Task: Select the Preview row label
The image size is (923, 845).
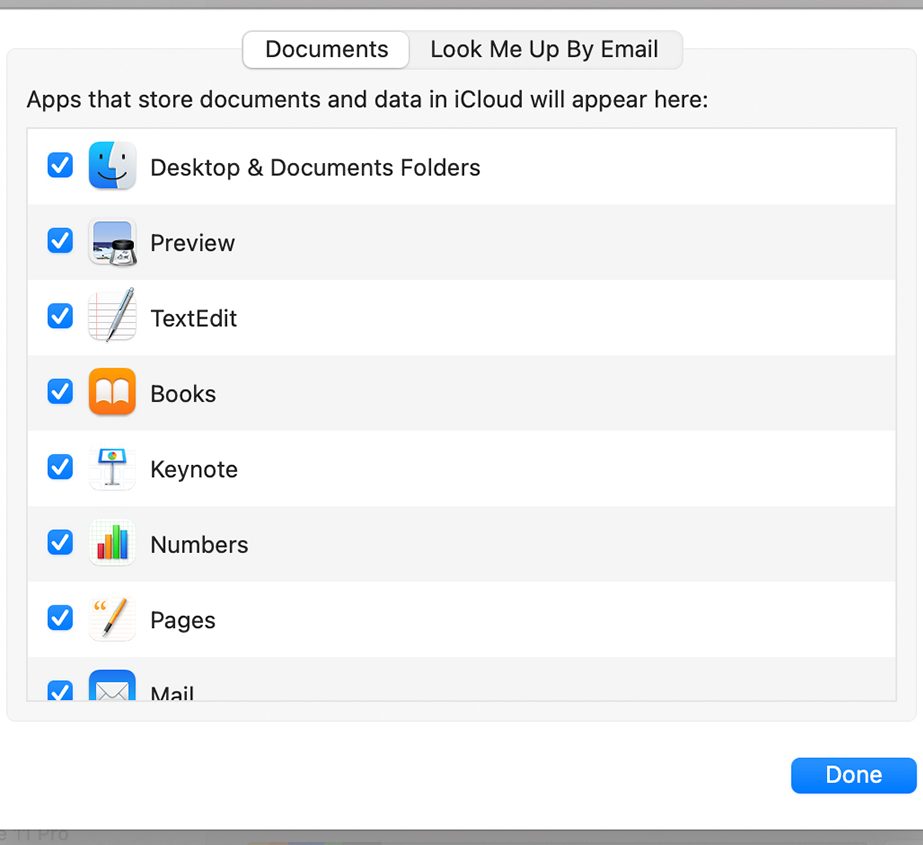Action: pyautogui.click(x=192, y=243)
